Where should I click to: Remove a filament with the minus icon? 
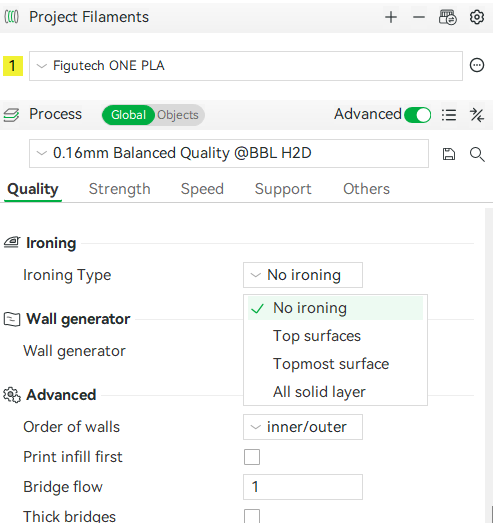click(419, 17)
